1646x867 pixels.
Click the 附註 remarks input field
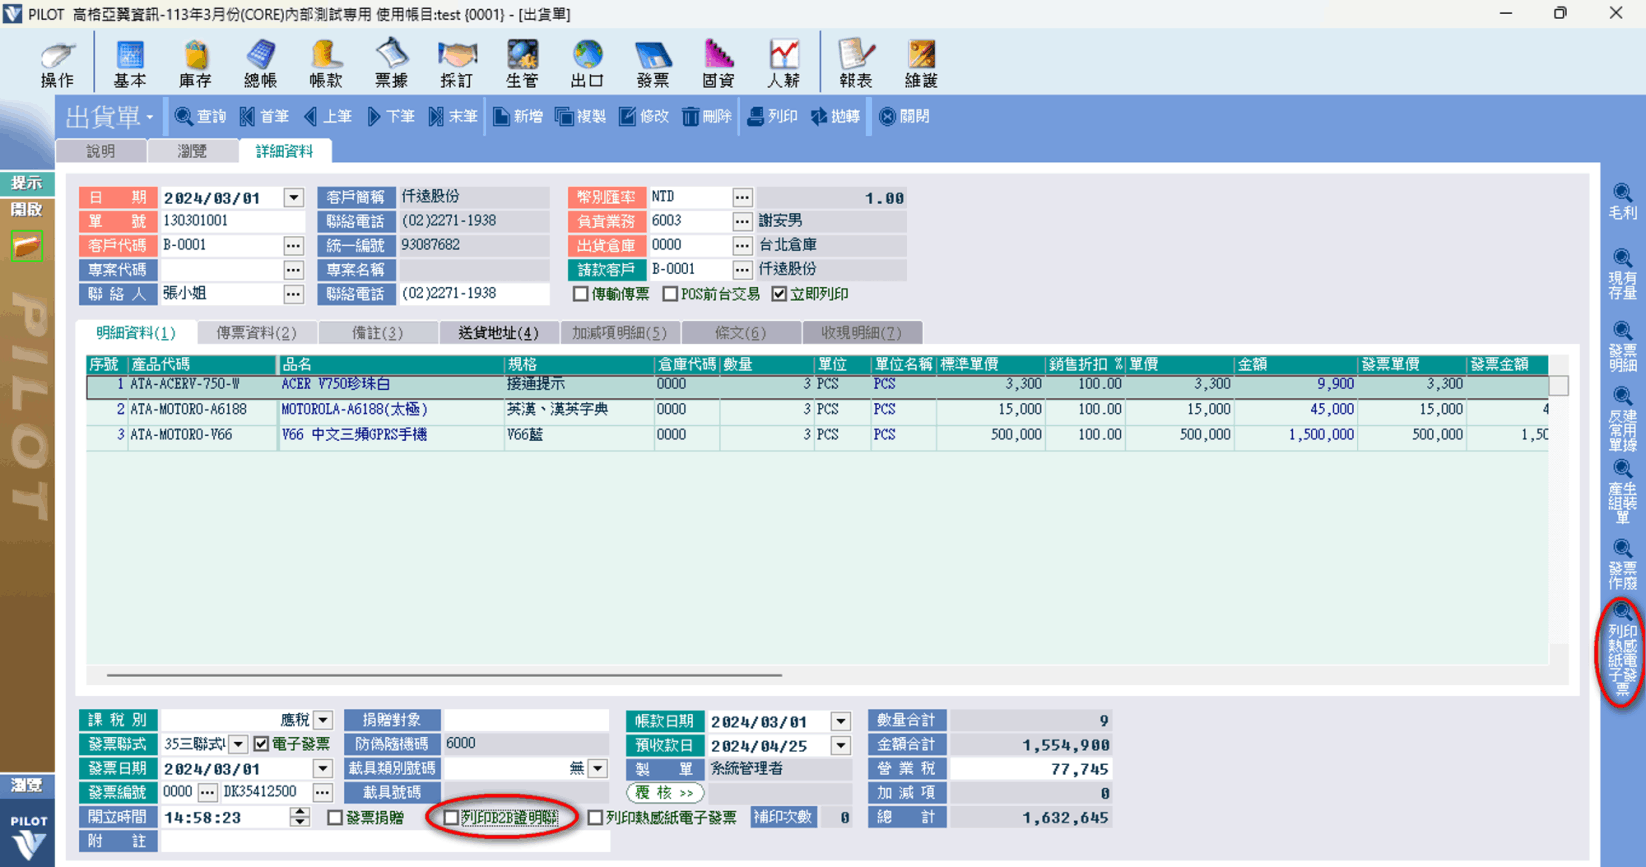[385, 842]
